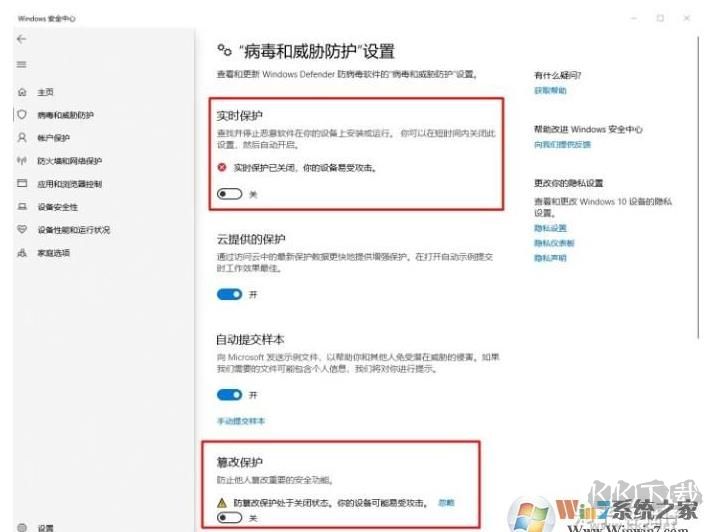Image resolution: width=704 pixels, height=532 pixels.
Task: Click the 篡改保护 heading
Action: click(239, 462)
